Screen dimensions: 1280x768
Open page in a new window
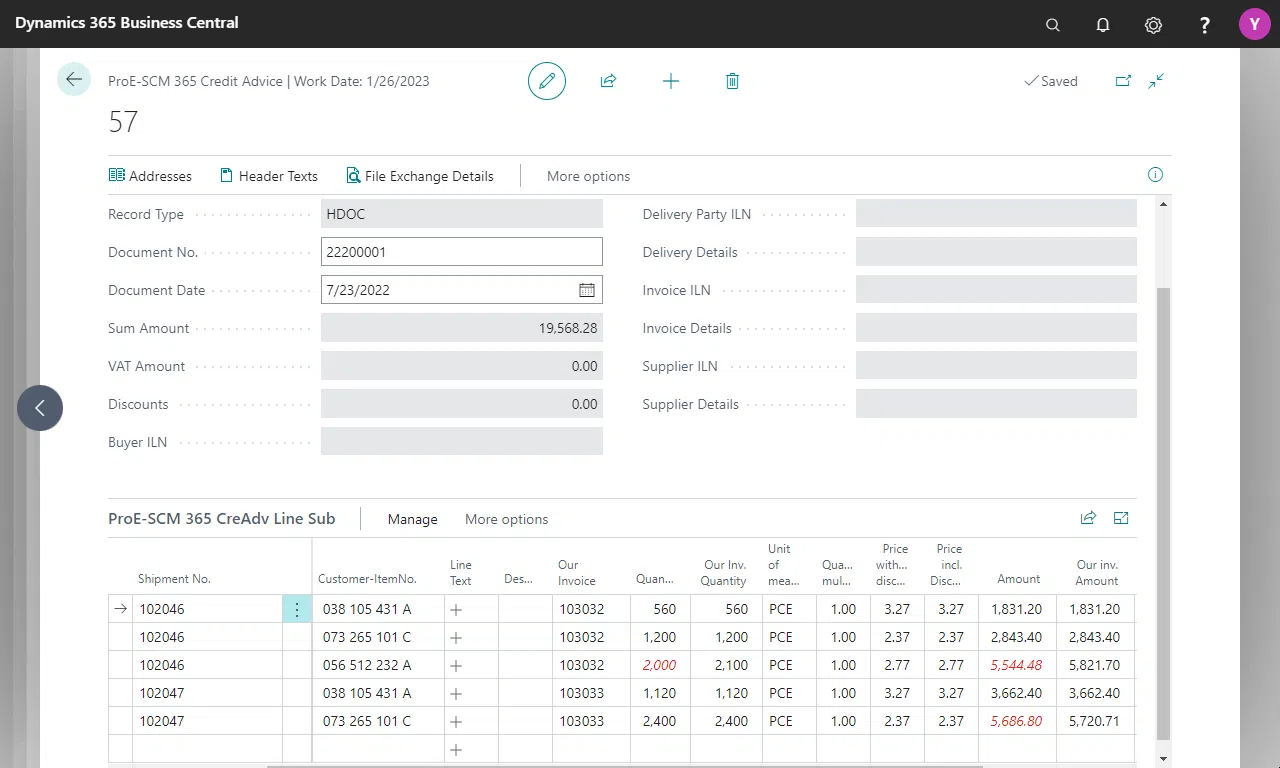1123,81
